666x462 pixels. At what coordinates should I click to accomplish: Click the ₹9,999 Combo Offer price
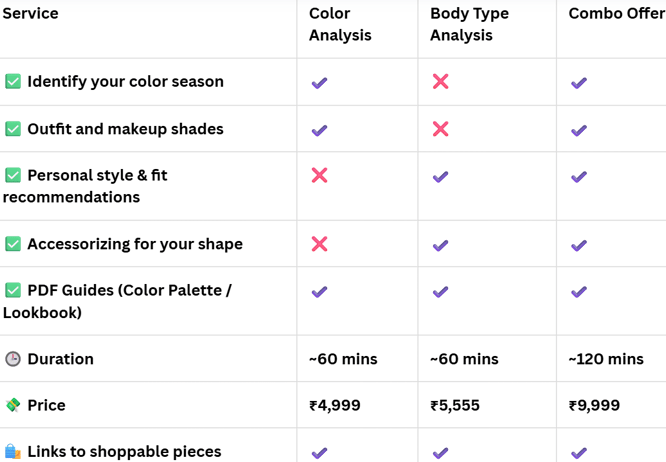tap(594, 405)
